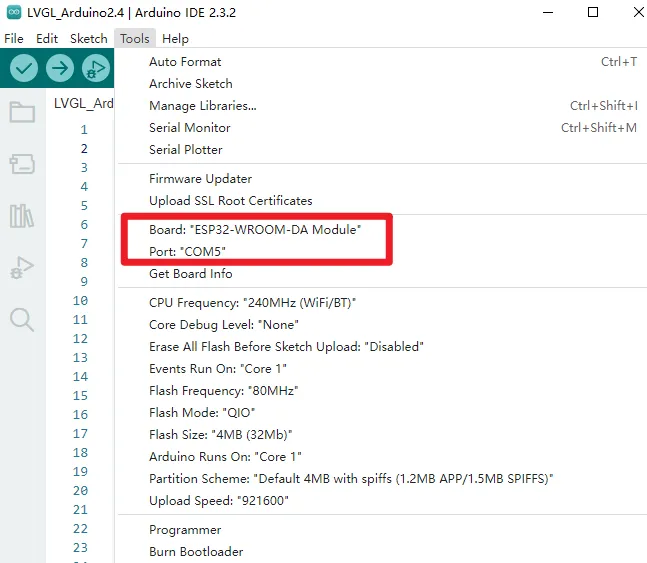Open the Boards Manager sidebar icon
This screenshot has width=647, height=563.
click(x=22, y=164)
